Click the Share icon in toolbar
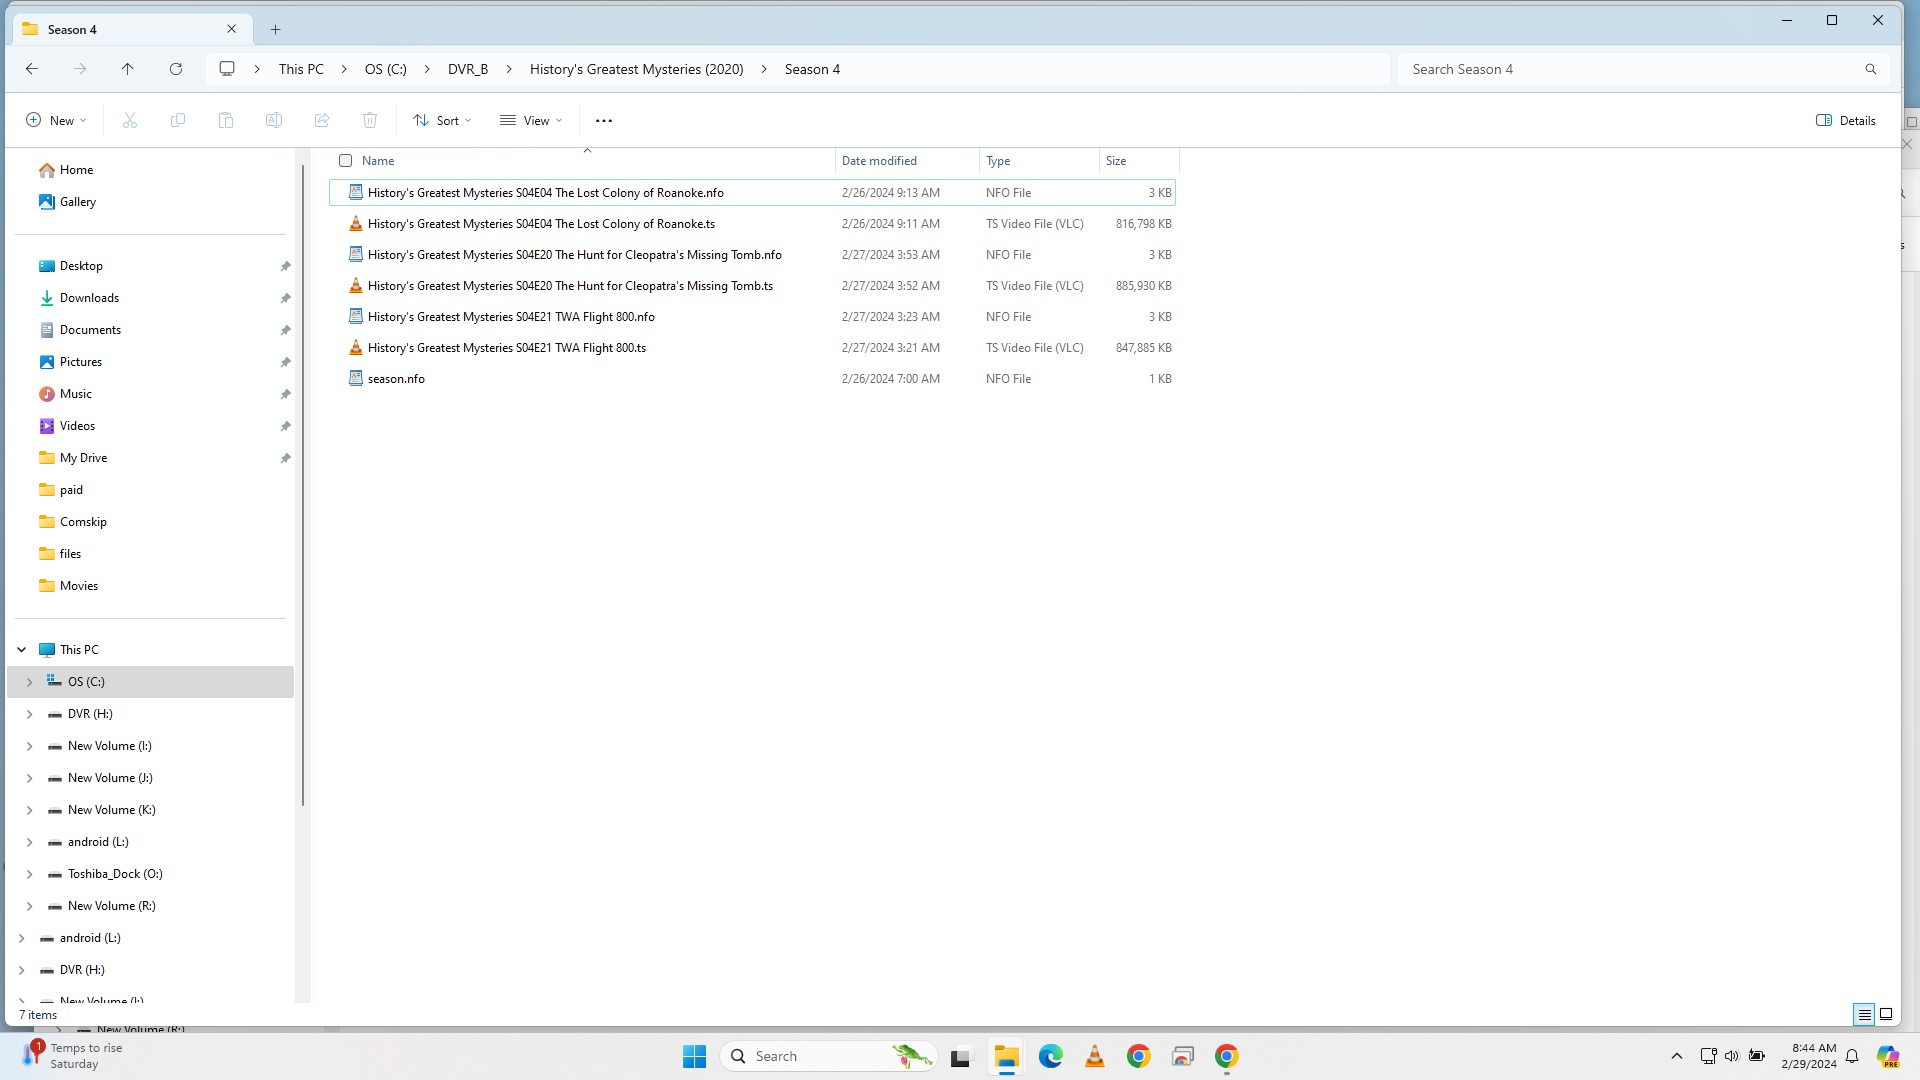 pos(322,120)
